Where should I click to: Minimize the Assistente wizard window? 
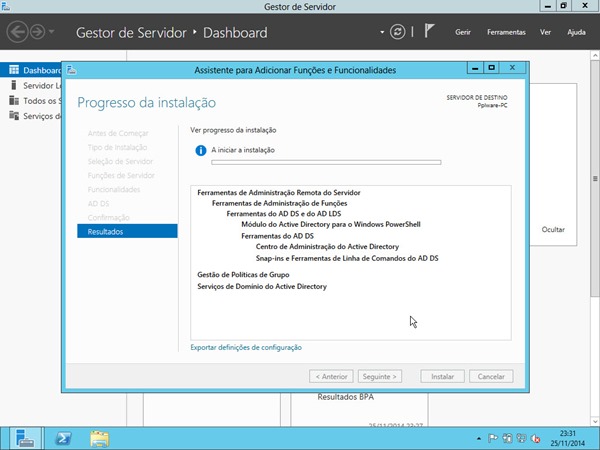[x=475, y=68]
